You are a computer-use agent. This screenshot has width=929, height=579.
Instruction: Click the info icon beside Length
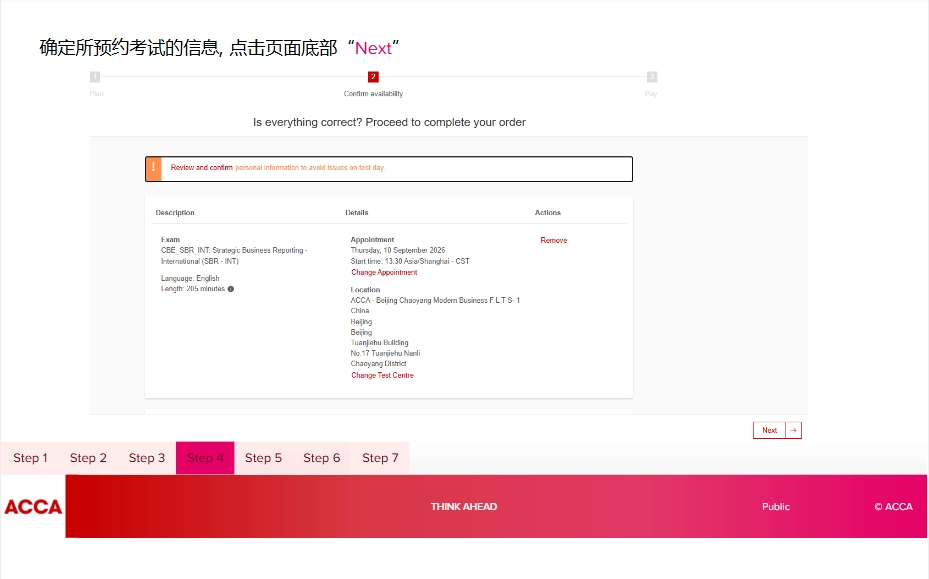tap(230, 289)
